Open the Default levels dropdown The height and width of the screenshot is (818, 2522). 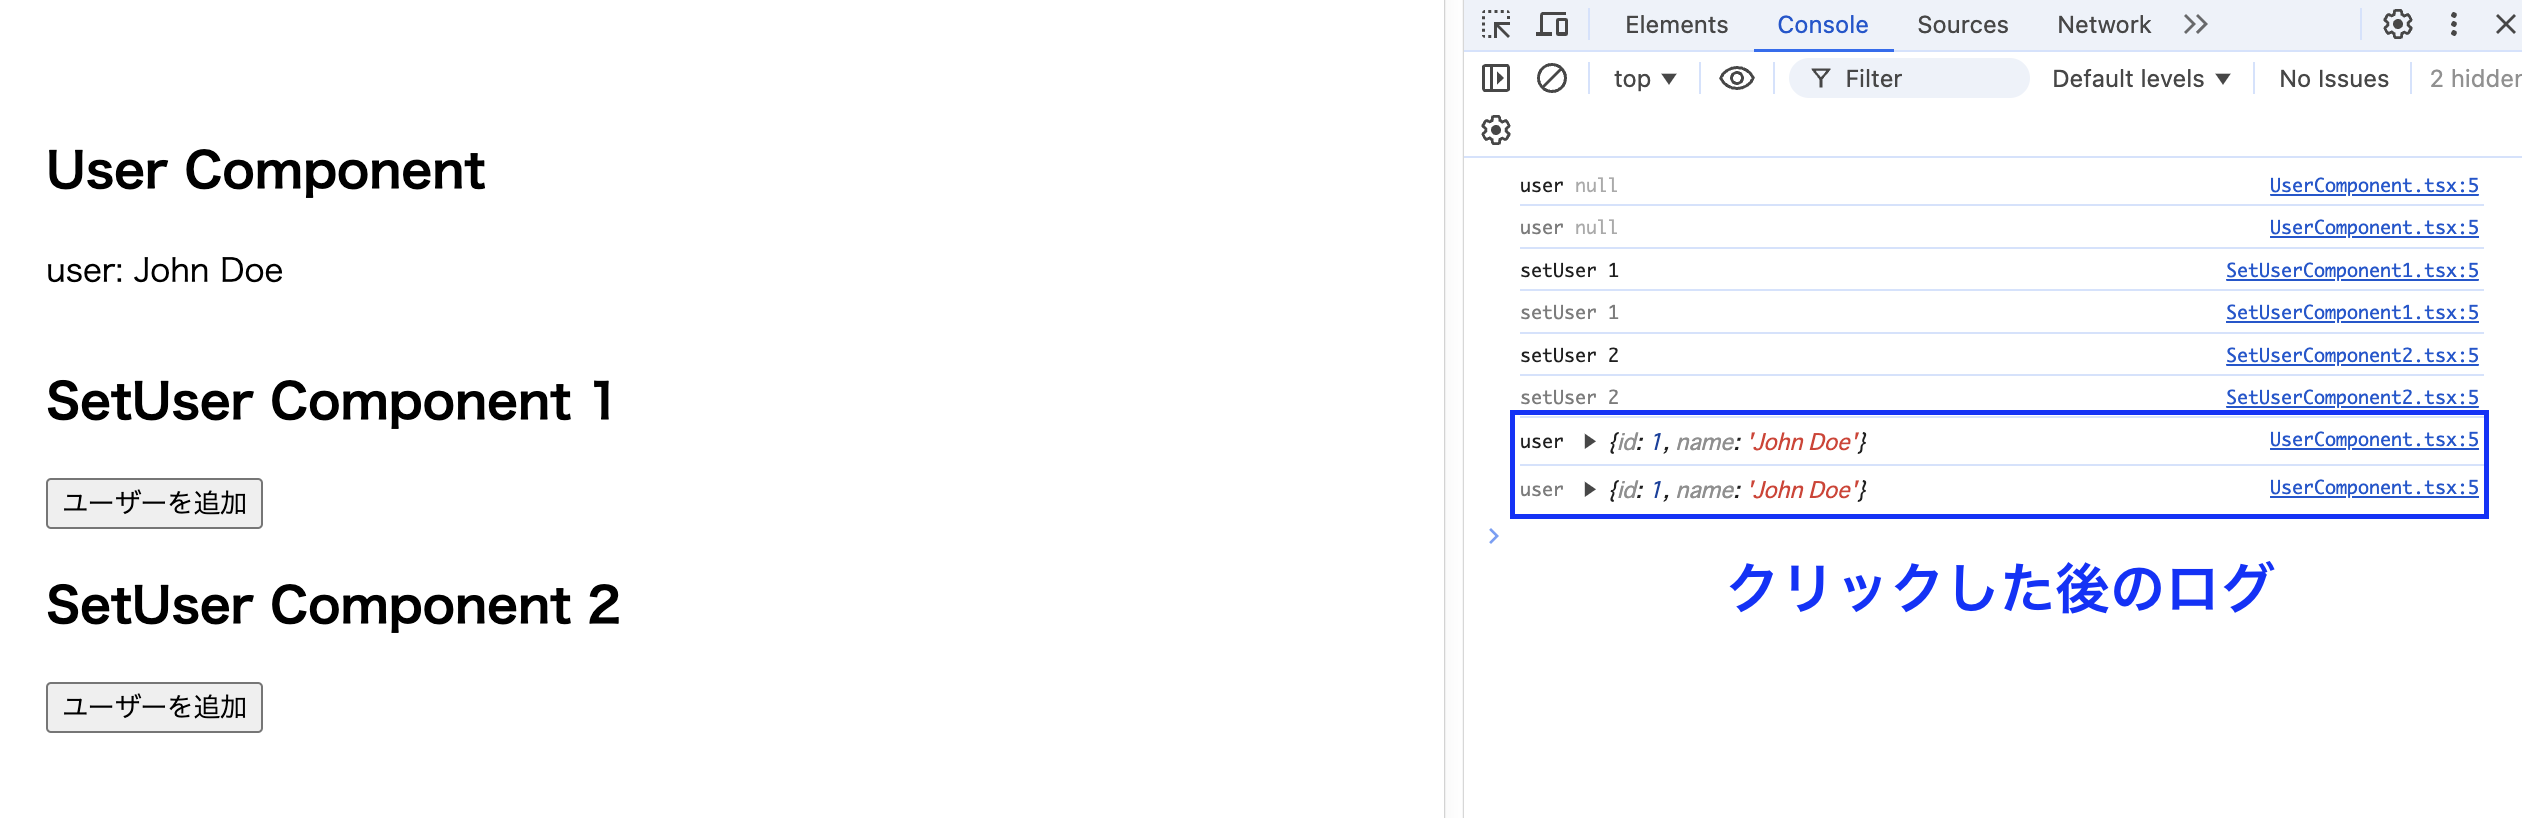tap(2141, 79)
